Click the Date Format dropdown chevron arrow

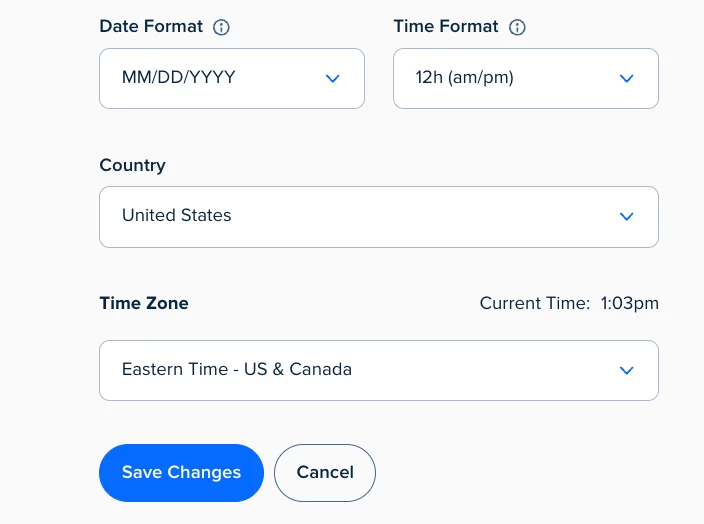click(332, 79)
